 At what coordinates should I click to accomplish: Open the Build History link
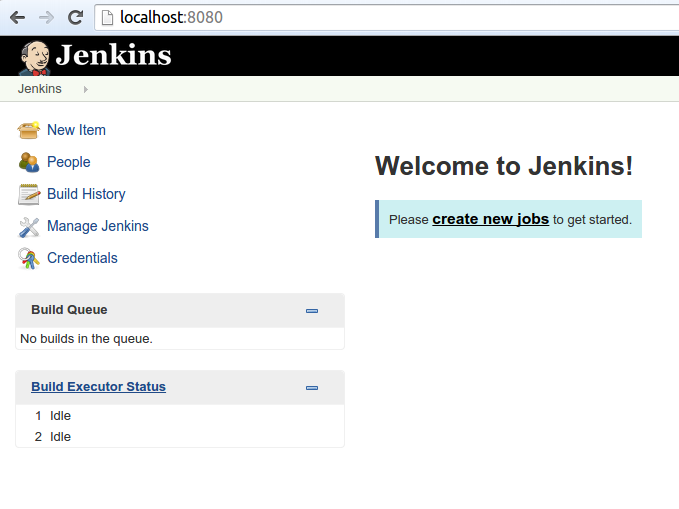86,194
